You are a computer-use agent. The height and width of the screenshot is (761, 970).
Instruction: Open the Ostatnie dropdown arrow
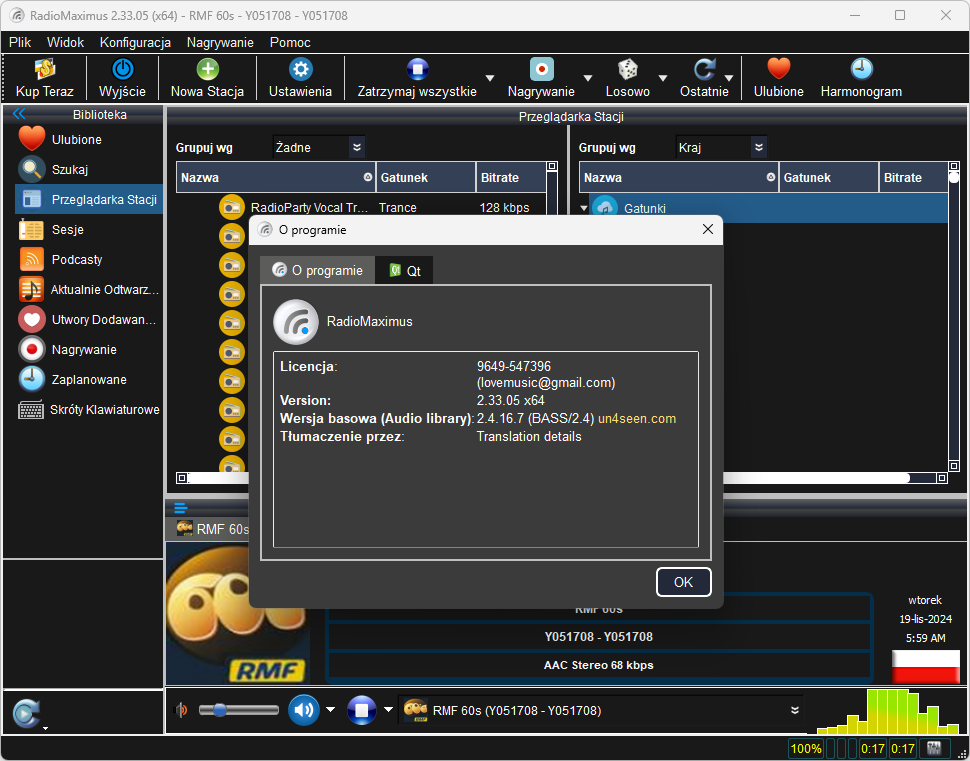coord(729,78)
